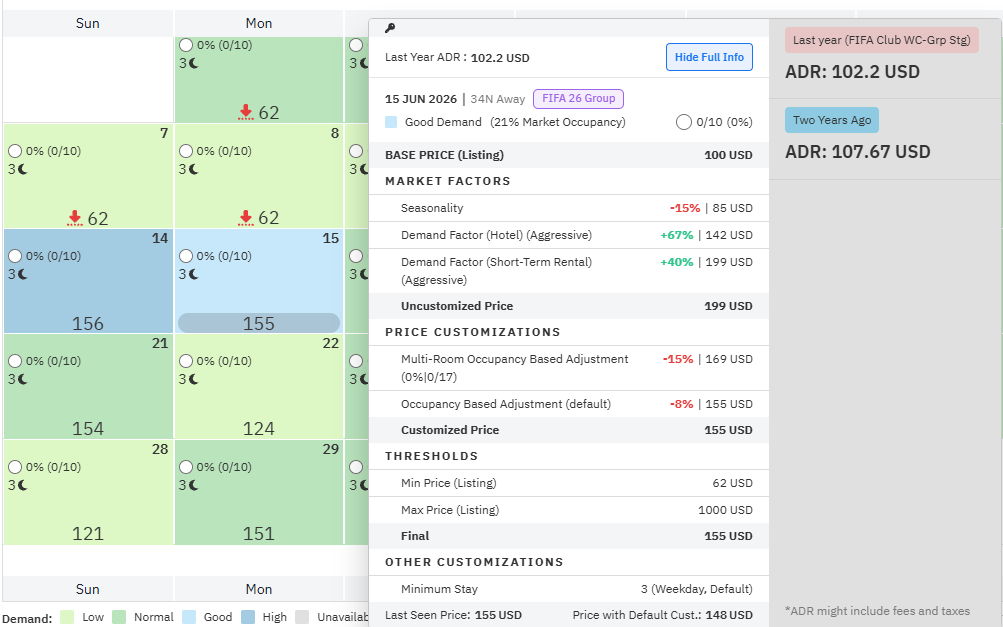1003x627 pixels.
Task: Open the FIFA 26 Group event tag
Action: click(578, 99)
